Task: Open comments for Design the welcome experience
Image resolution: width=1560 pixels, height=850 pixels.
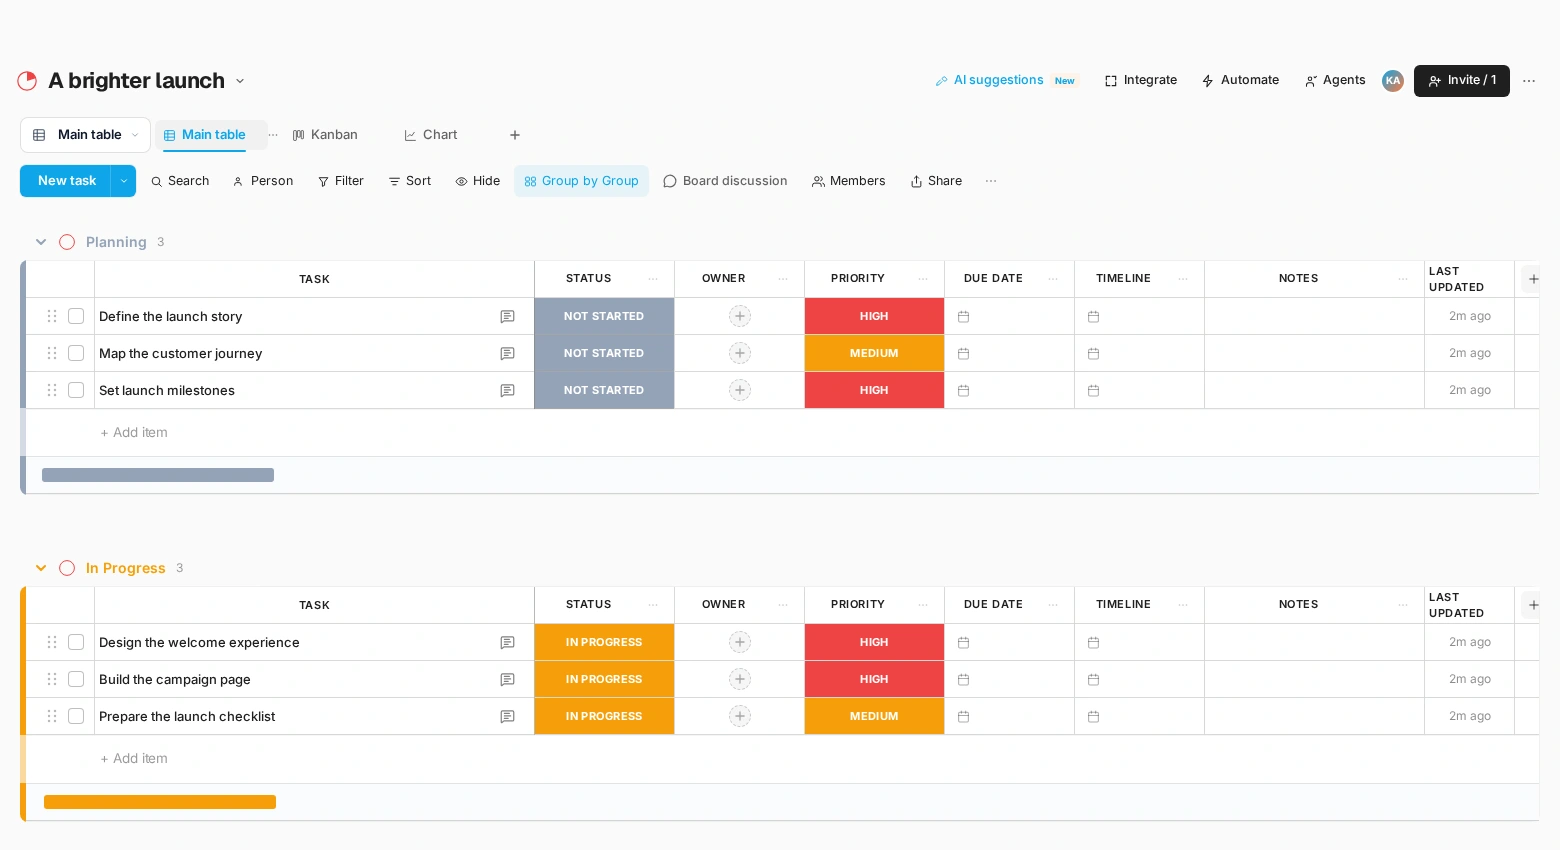Action: coord(507,642)
